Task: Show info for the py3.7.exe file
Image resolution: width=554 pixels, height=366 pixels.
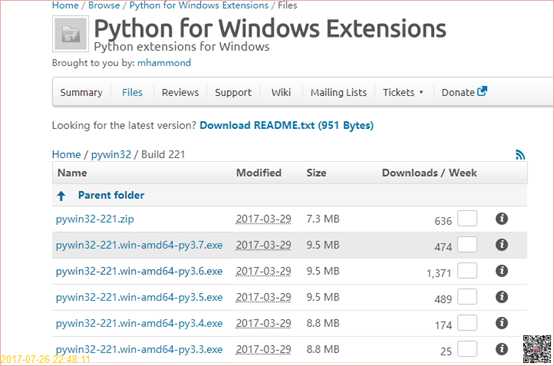Action: 502,245
